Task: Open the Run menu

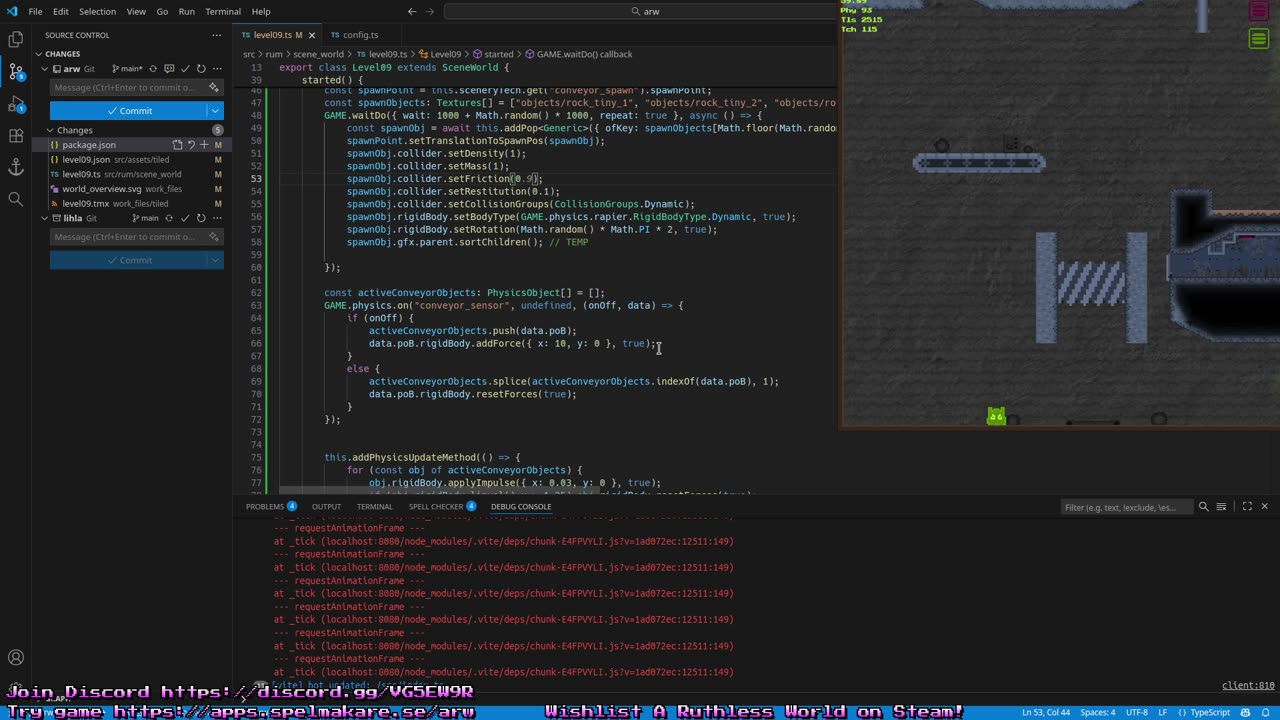Action: tap(187, 11)
